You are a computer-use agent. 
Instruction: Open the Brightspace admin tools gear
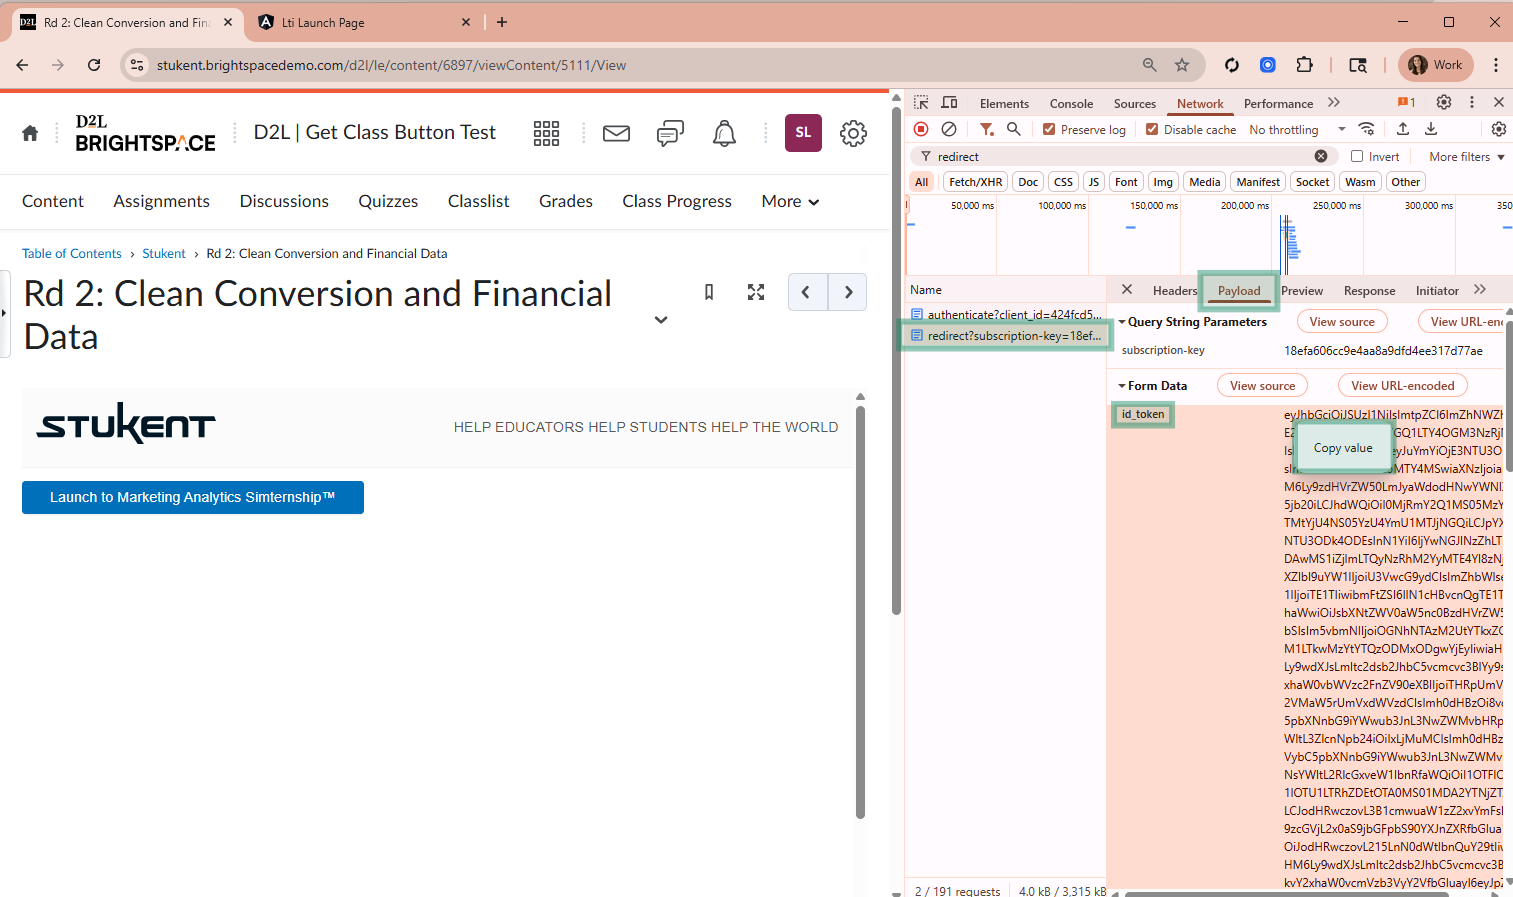click(x=853, y=133)
